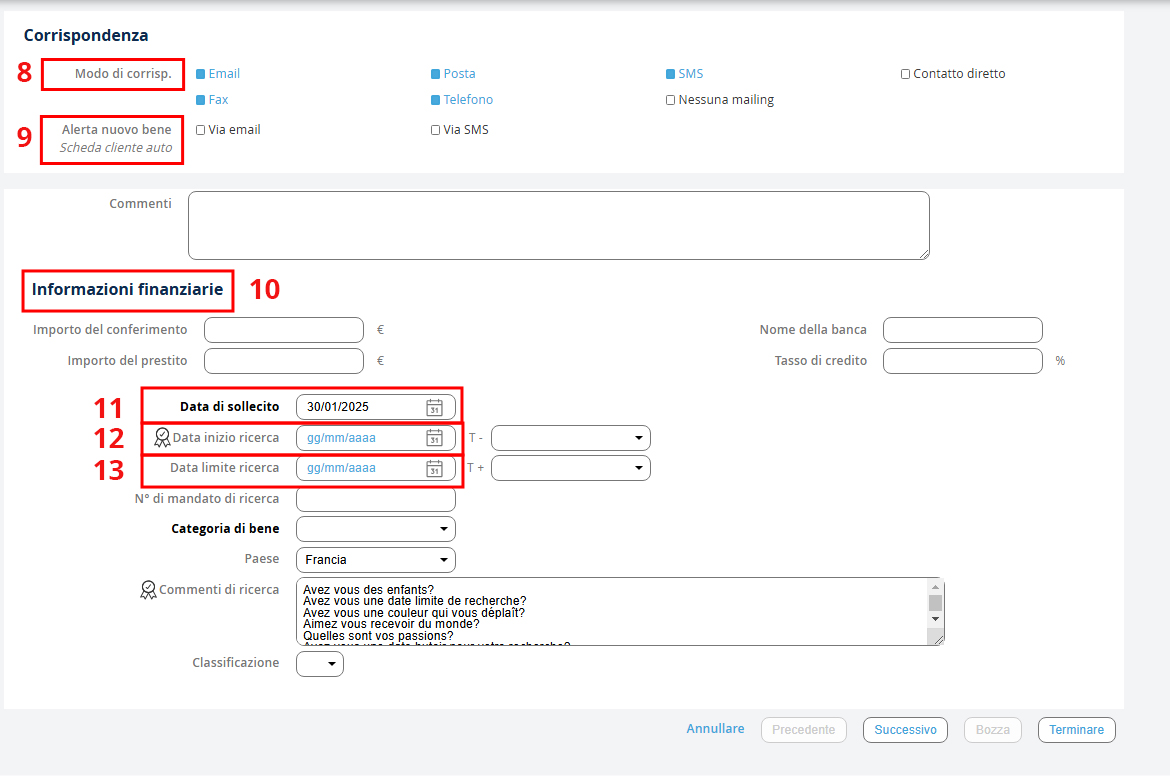Toggle the Telefono correspondence checkbox

coord(436,100)
